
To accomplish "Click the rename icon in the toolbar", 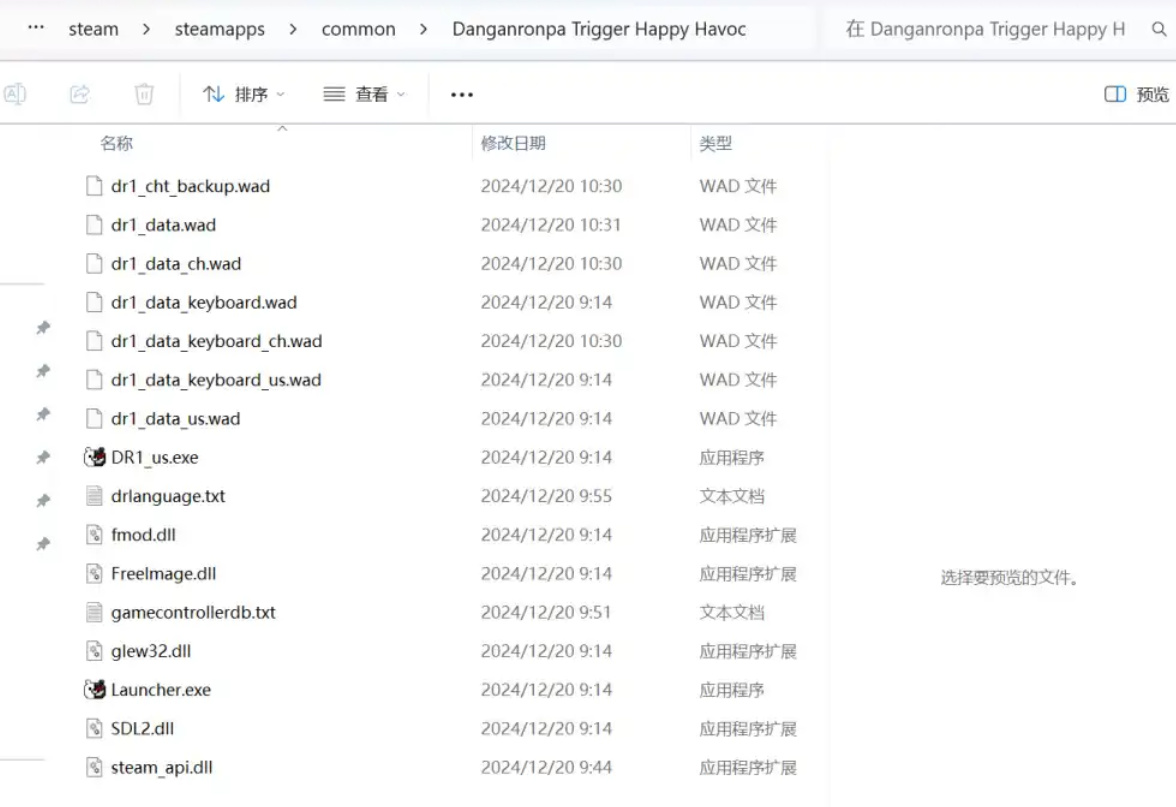I will (15, 94).
